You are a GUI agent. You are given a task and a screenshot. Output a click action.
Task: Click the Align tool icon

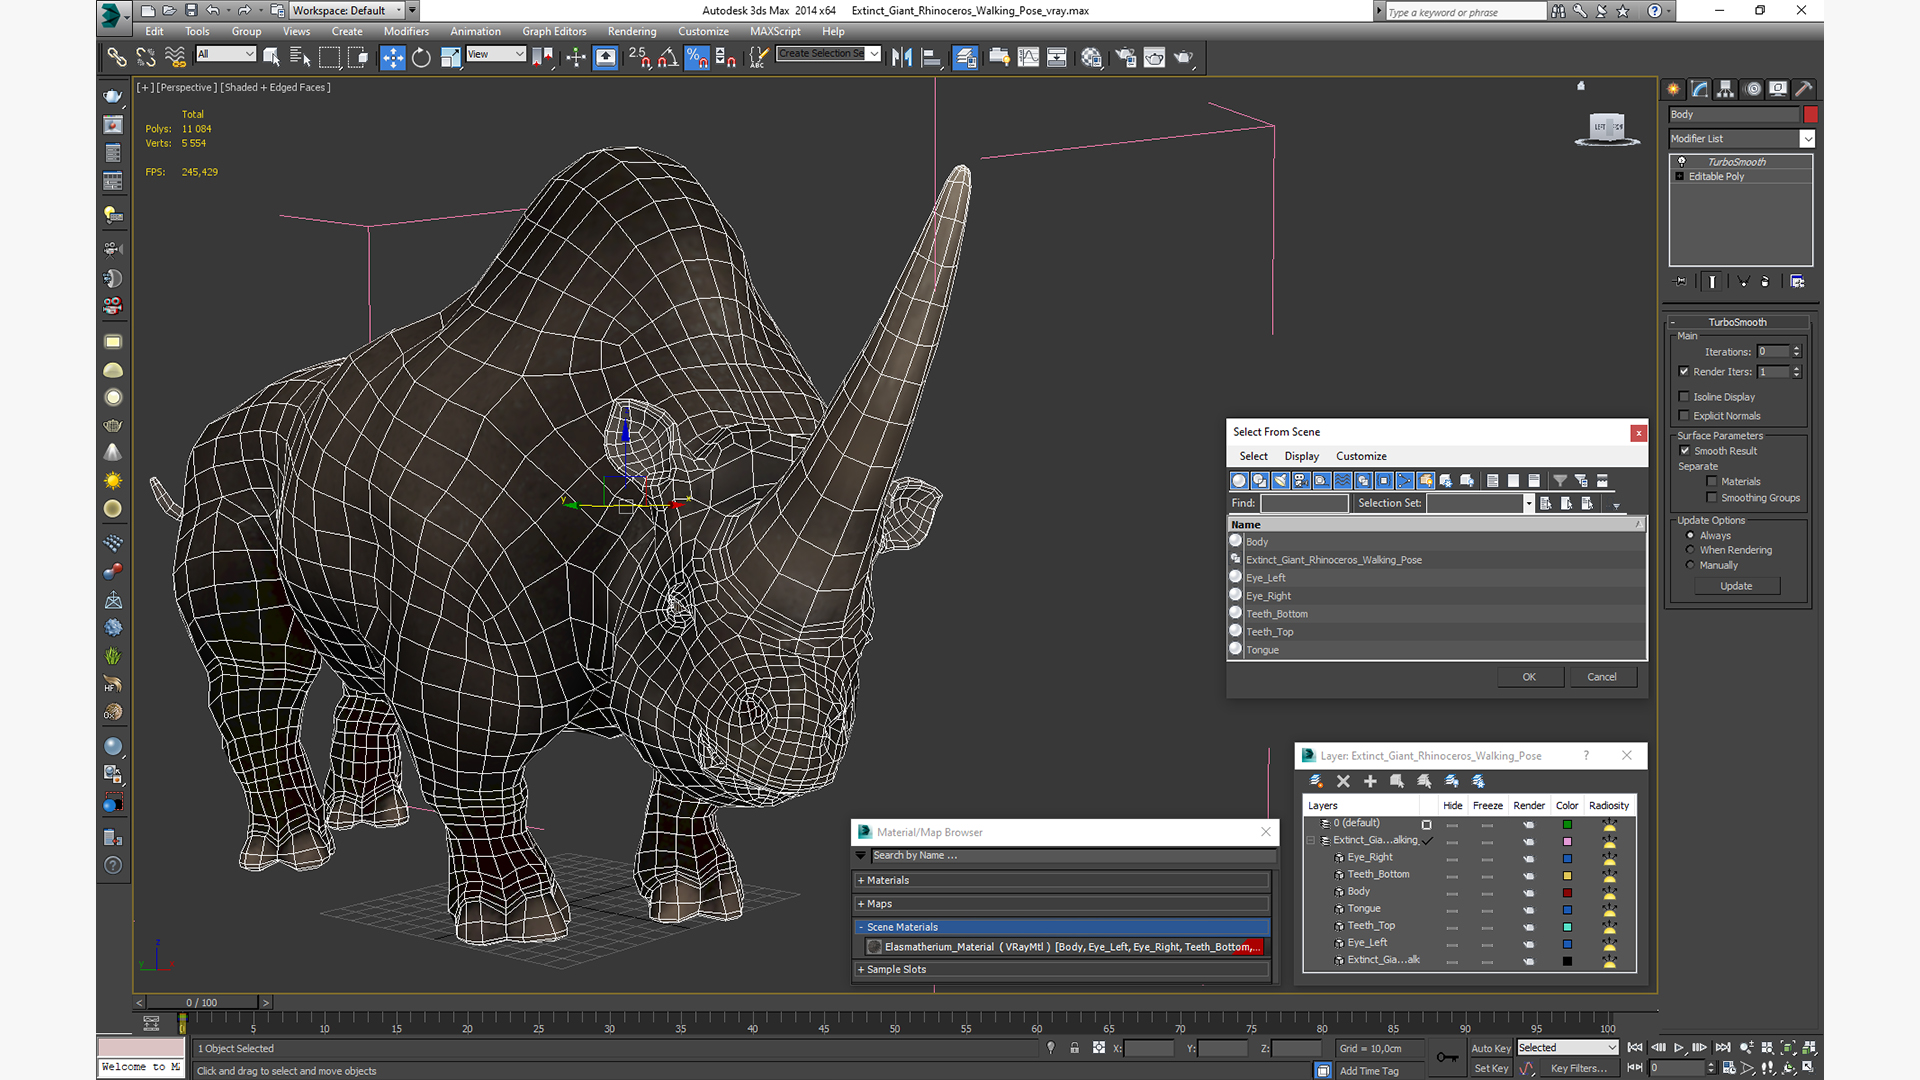click(931, 57)
